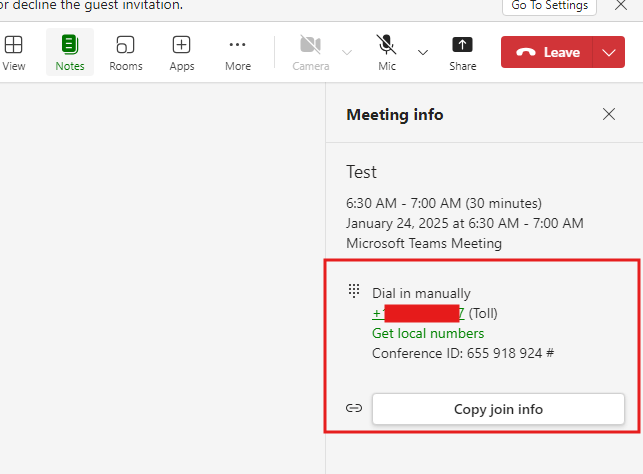Expand the mic options chevron

pyautogui.click(x=423, y=52)
